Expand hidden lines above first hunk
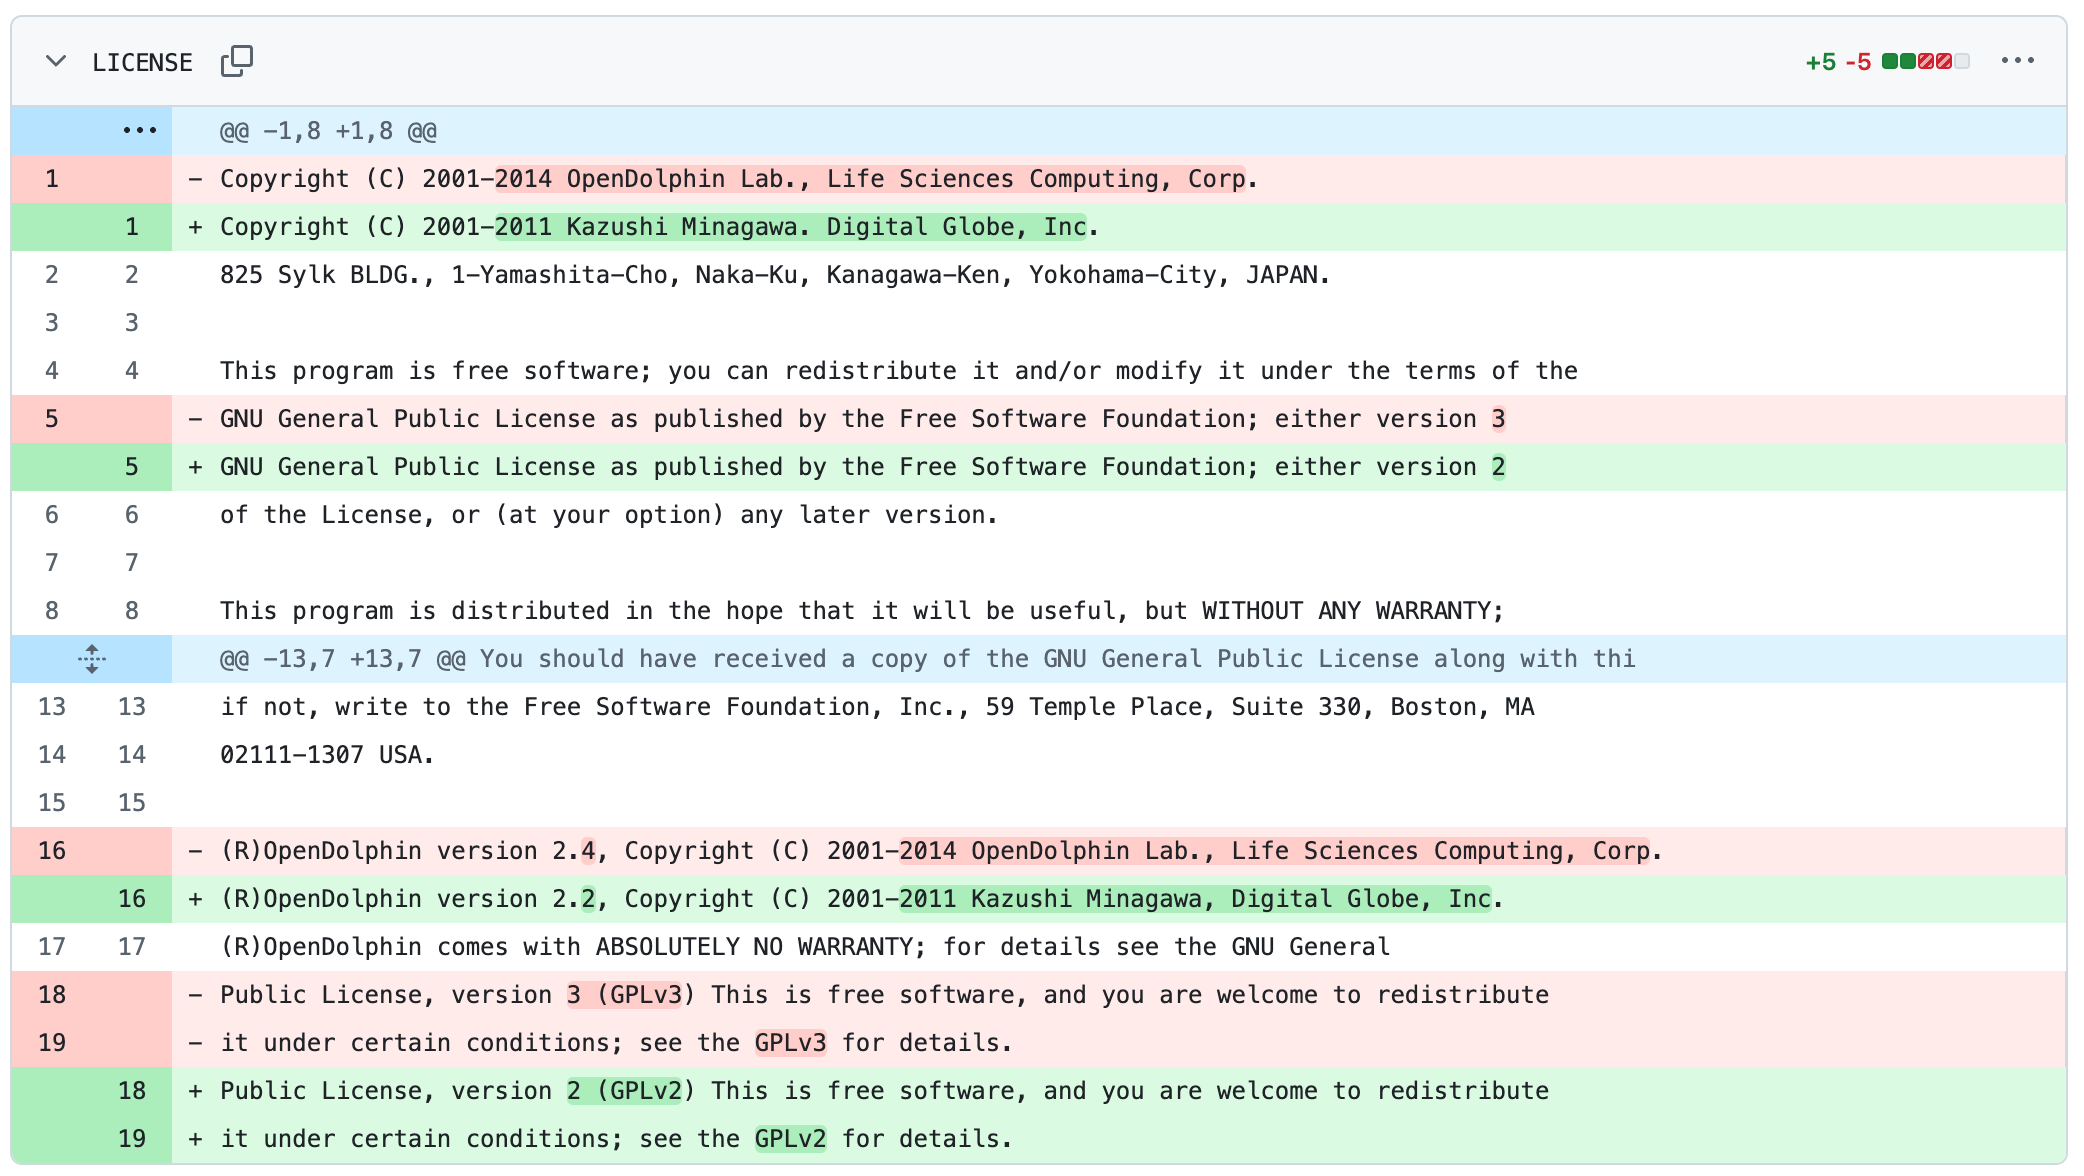2084x1176 pixels. click(x=139, y=131)
